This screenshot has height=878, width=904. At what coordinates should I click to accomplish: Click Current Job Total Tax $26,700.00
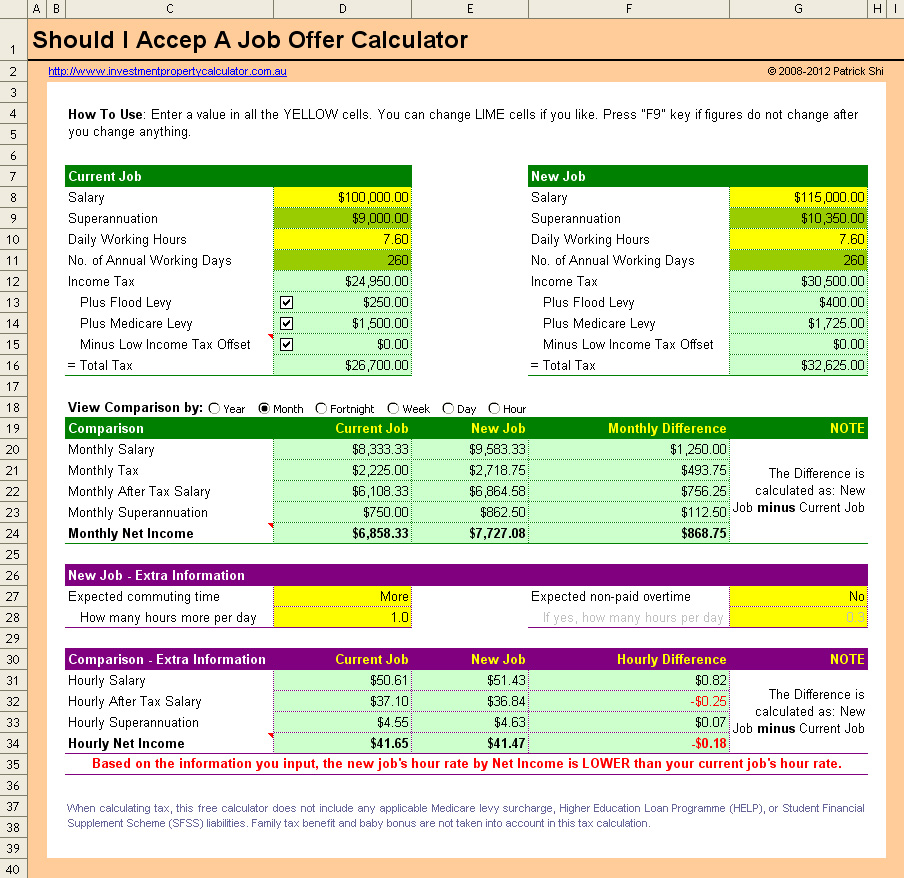[x=342, y=365]
